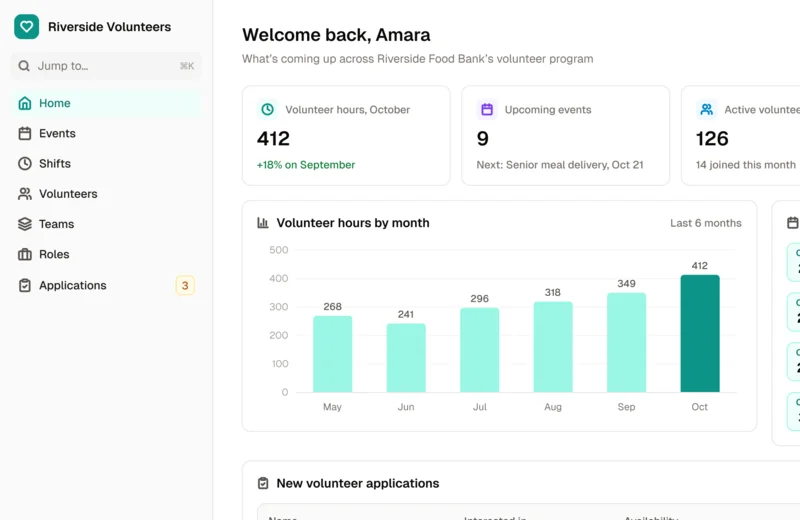Click the Shifts clock icon
The width and height of the screenshot is (800, 520).
click(x=24, y=163)
